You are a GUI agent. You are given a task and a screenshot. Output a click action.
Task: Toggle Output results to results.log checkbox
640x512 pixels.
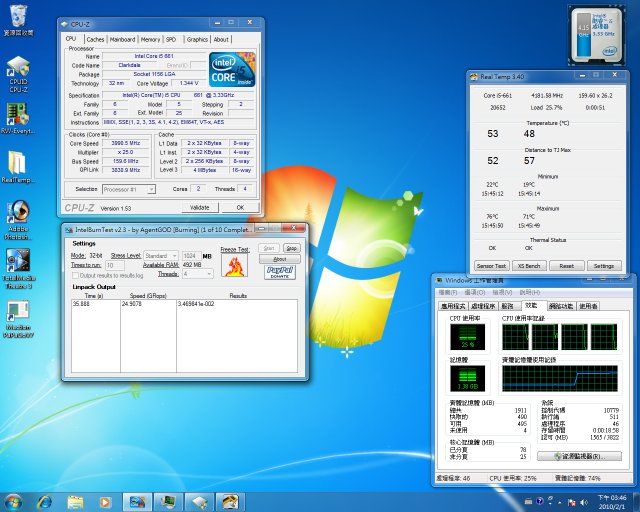(75, 276)
